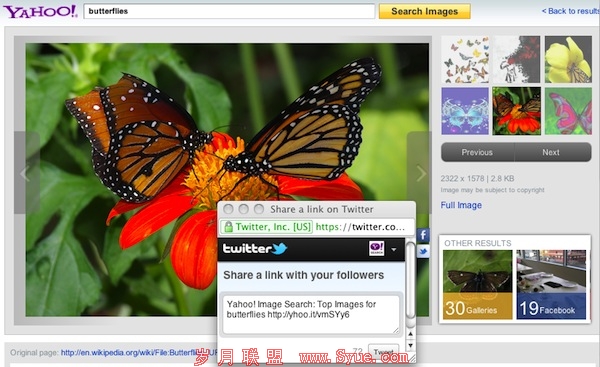The width and height of the screenshot is (600, 367).
Task: Click the Previous button
Action: [477, 152]
